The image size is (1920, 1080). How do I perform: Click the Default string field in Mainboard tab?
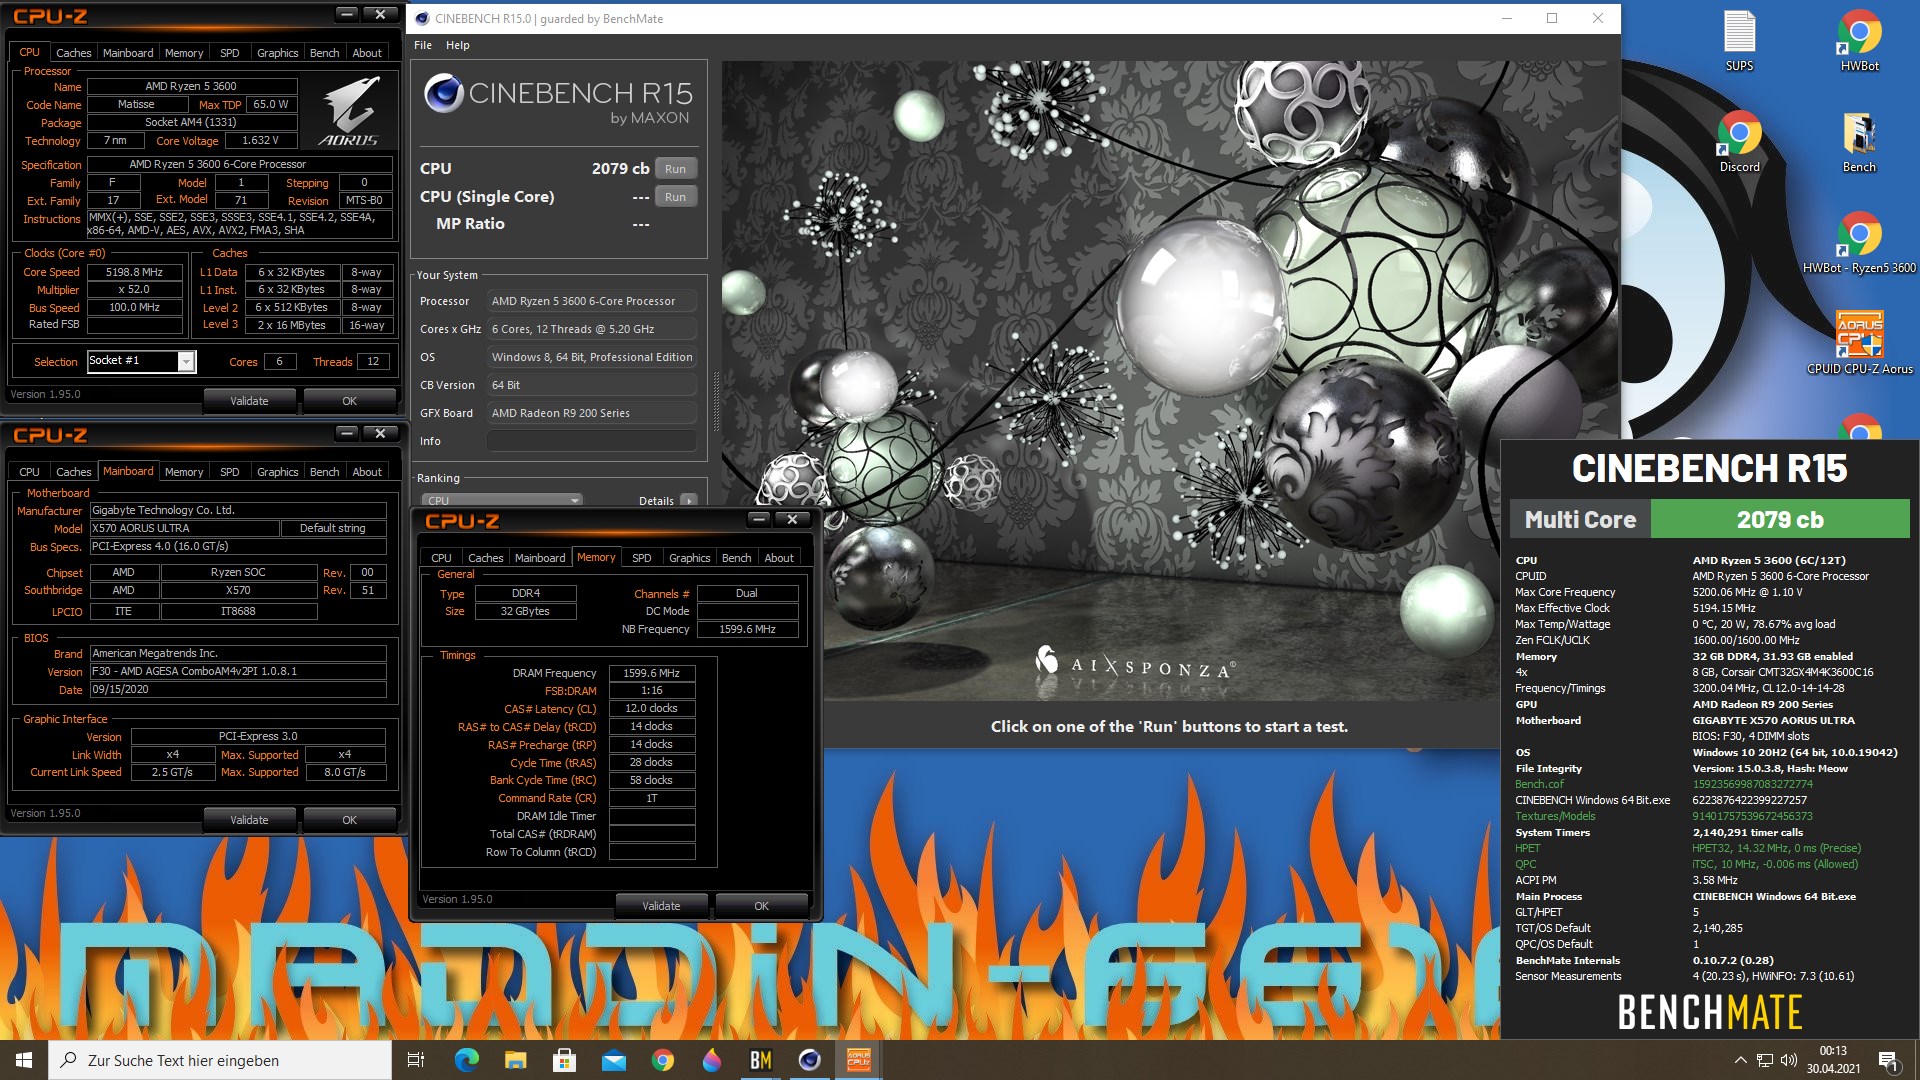(333, 528)
